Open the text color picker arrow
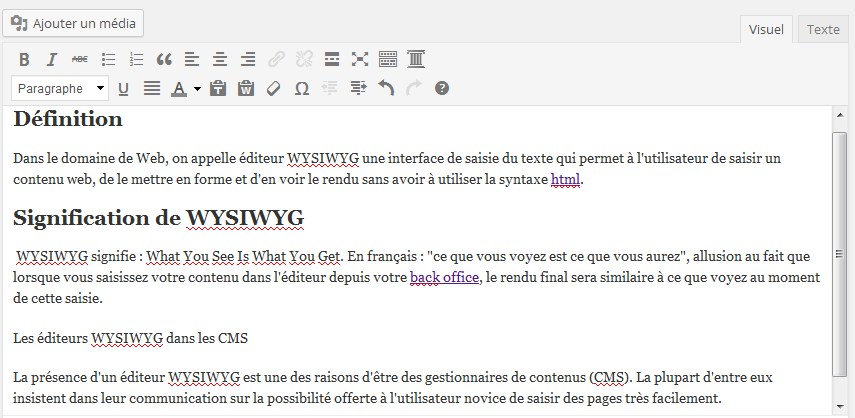The width and height of the screenshot is (855, 418). (197, 88)
